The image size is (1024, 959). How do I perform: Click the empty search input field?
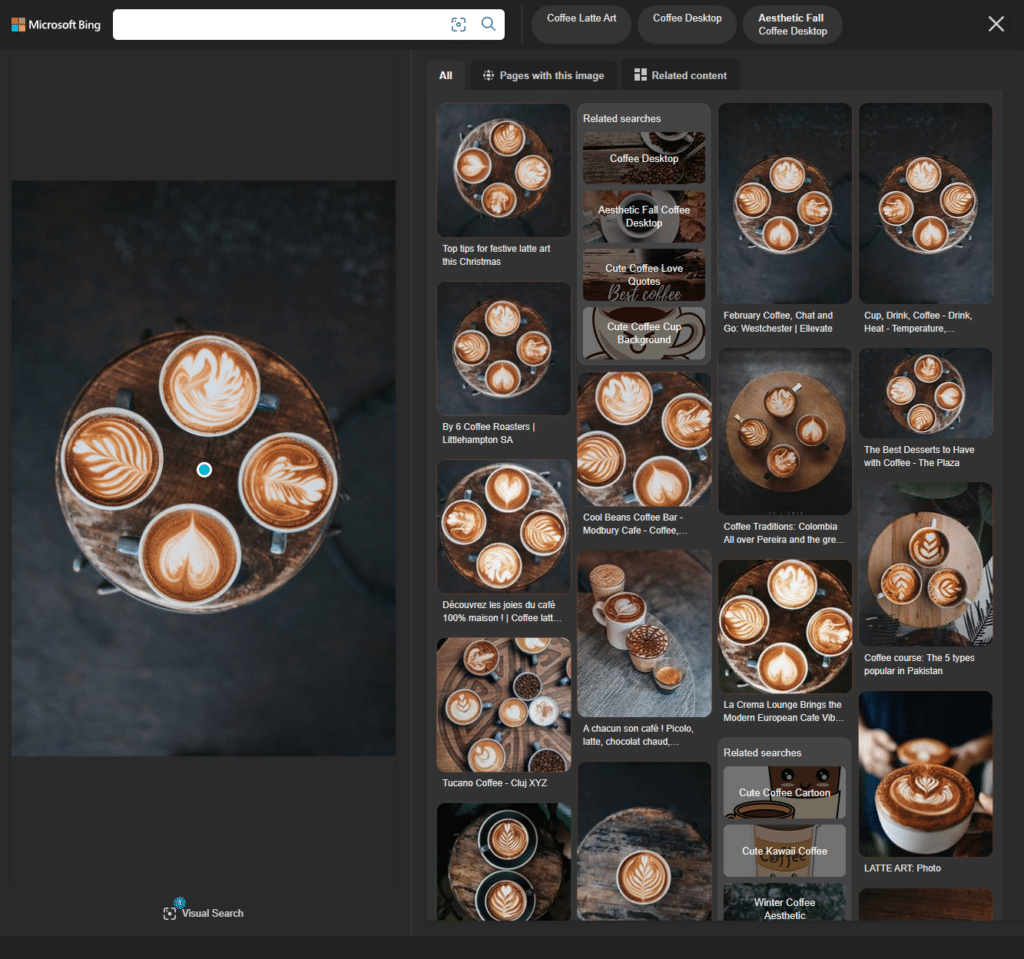(280, 24)
